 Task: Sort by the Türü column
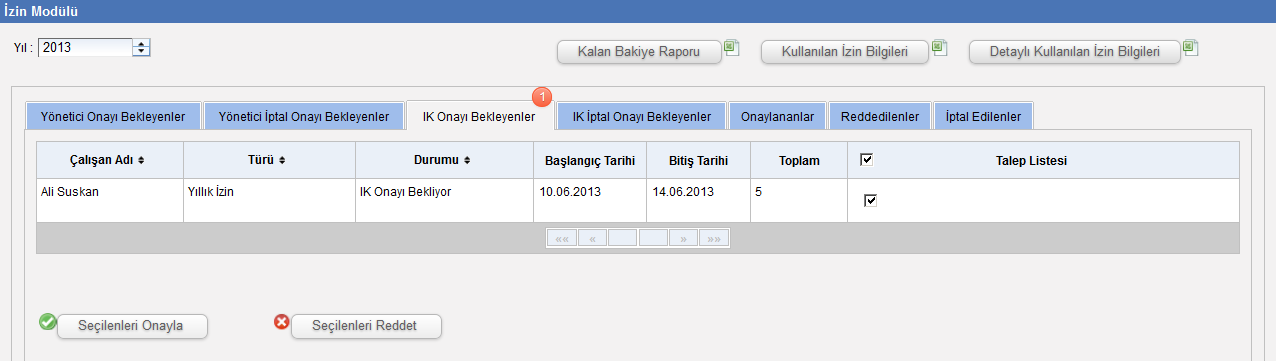[x=267, y=160]
